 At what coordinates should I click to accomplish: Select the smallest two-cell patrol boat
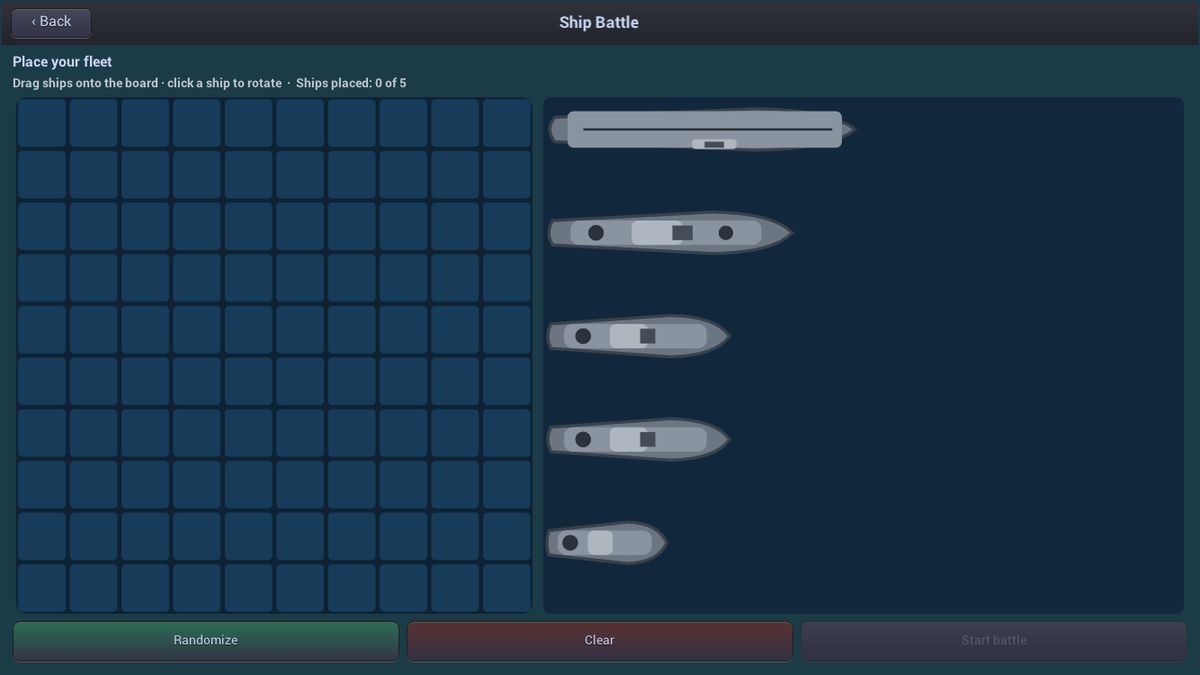(x=607, y=543)
